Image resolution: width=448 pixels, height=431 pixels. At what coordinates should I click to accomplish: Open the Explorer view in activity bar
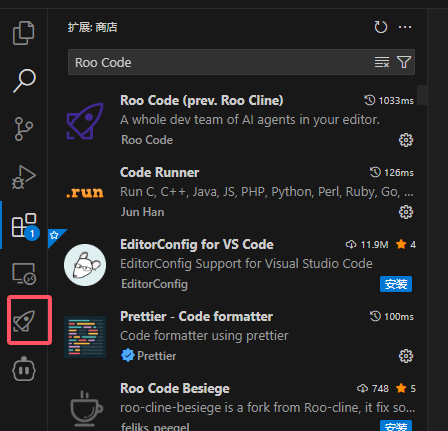pos(23,33)
